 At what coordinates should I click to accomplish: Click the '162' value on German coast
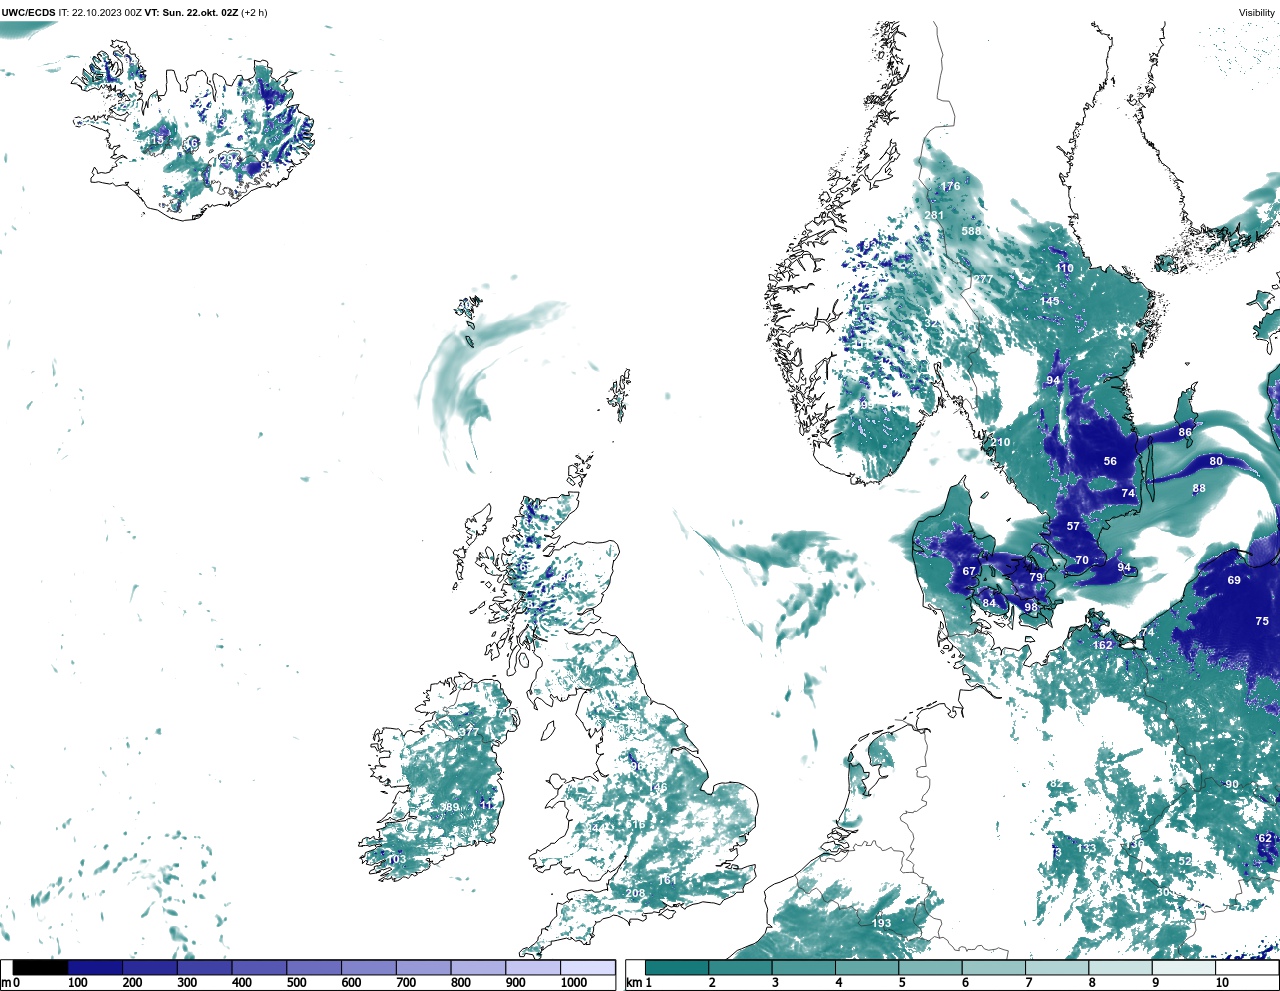tap(1102, 645)
